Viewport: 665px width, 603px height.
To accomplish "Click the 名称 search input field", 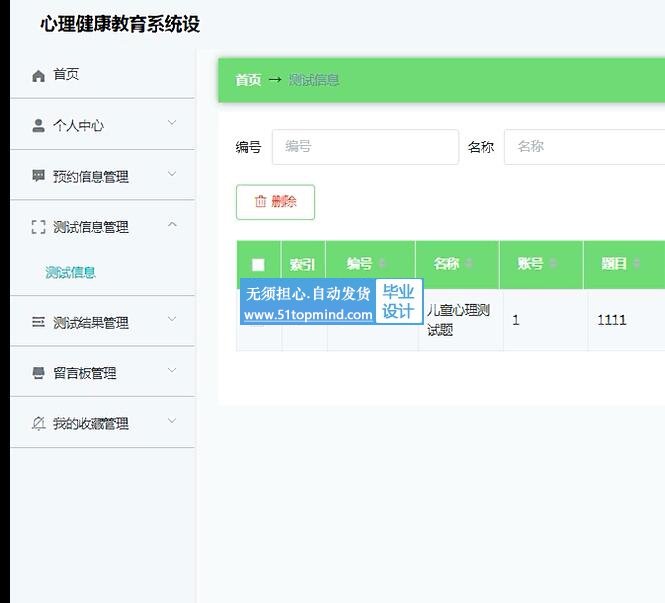I will pyautogui.click(x=584, y=147).
